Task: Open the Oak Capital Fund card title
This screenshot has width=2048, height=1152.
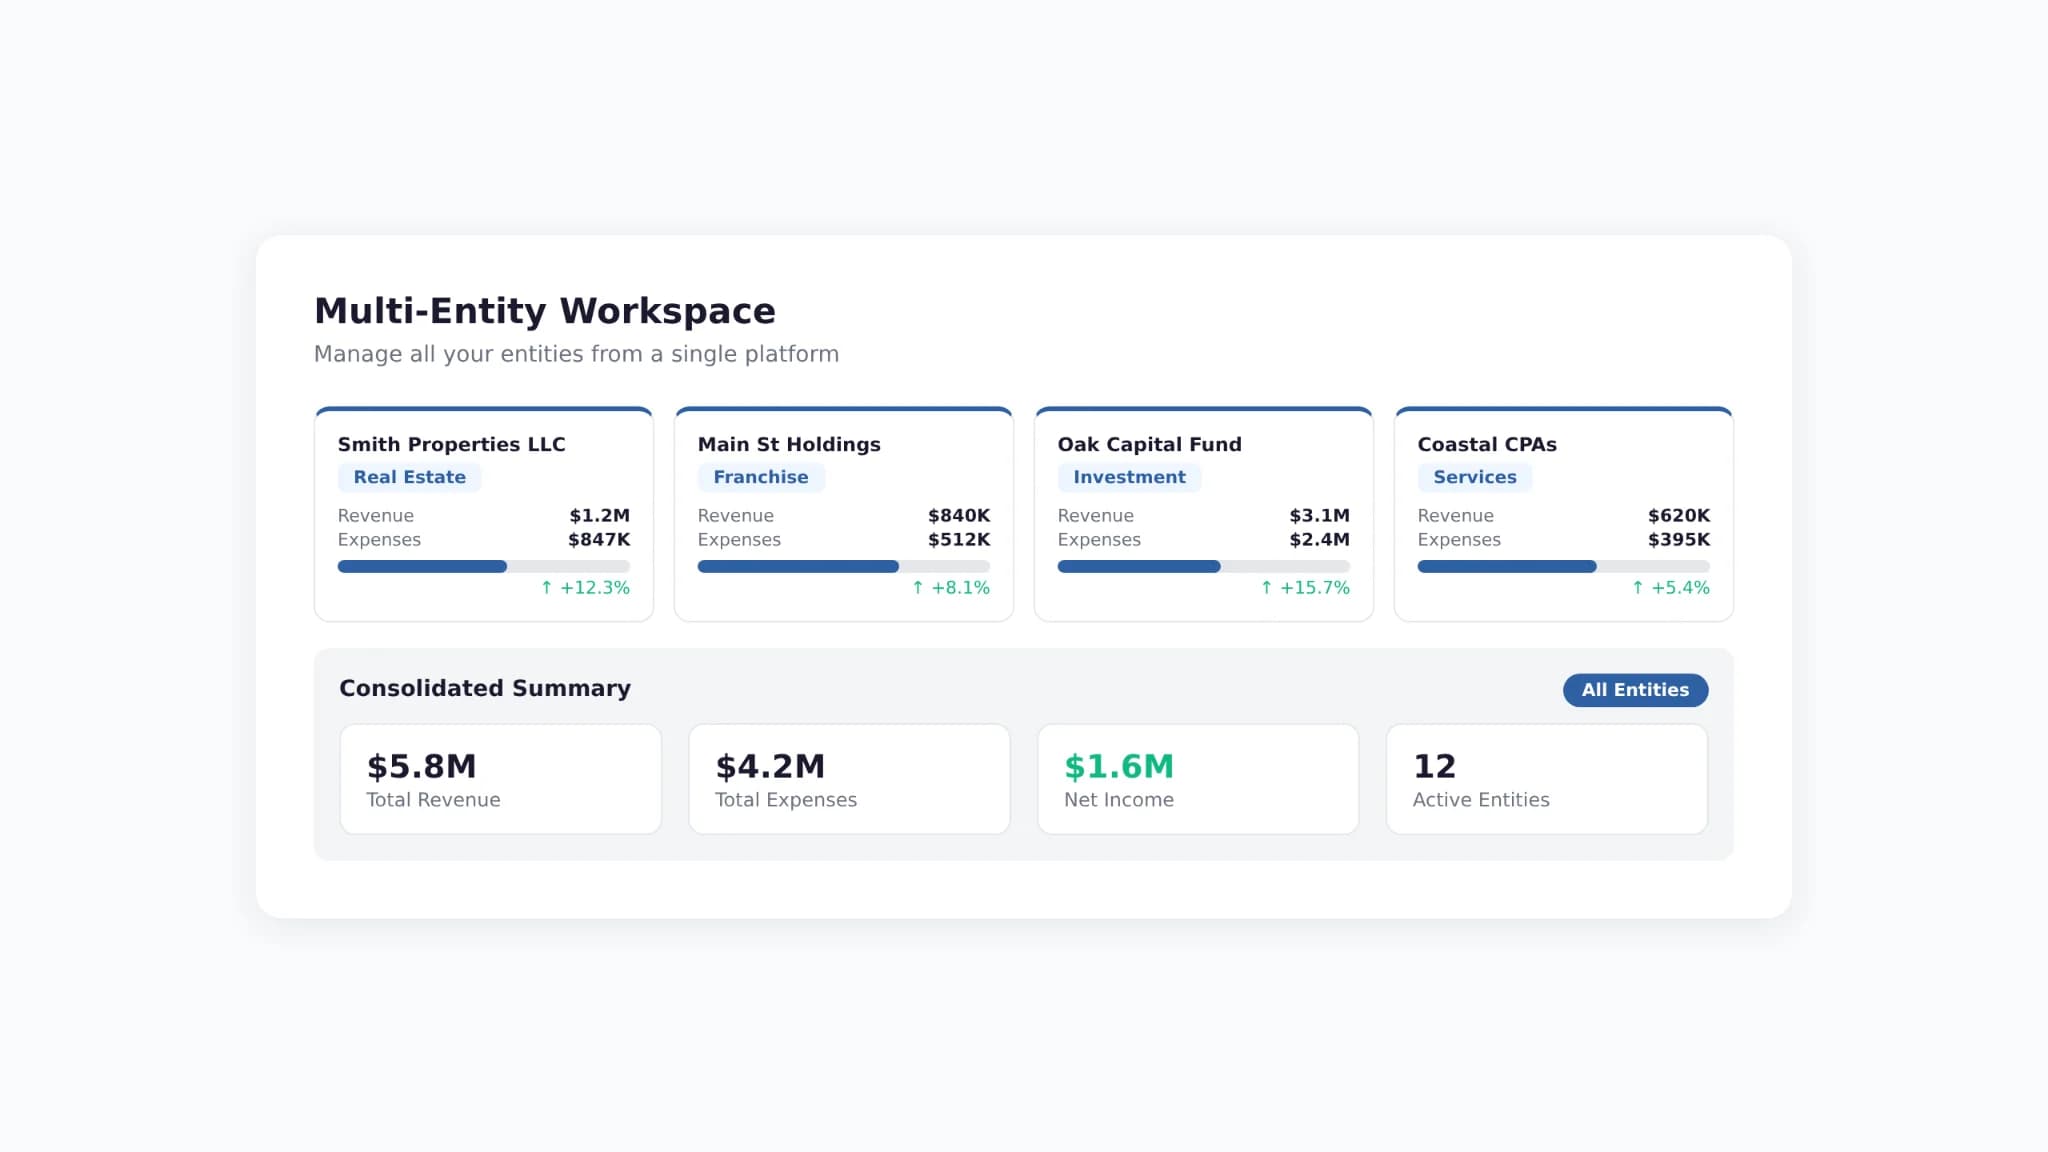Action: 1149,444
